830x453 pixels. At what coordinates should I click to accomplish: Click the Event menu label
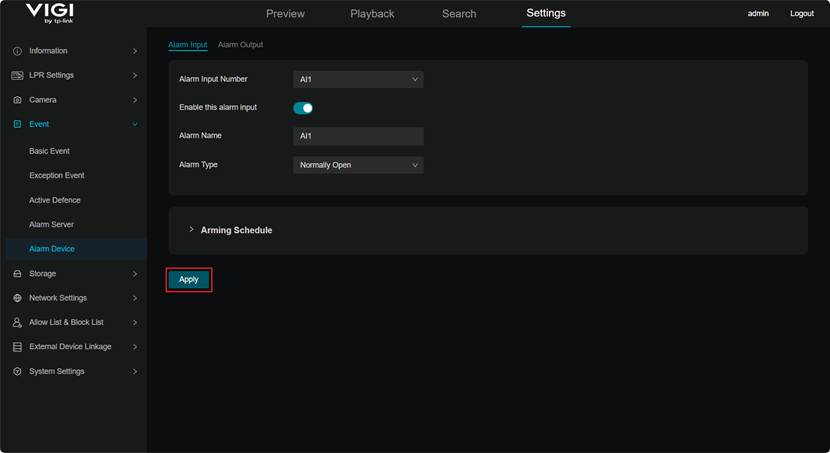coord(39,124)
